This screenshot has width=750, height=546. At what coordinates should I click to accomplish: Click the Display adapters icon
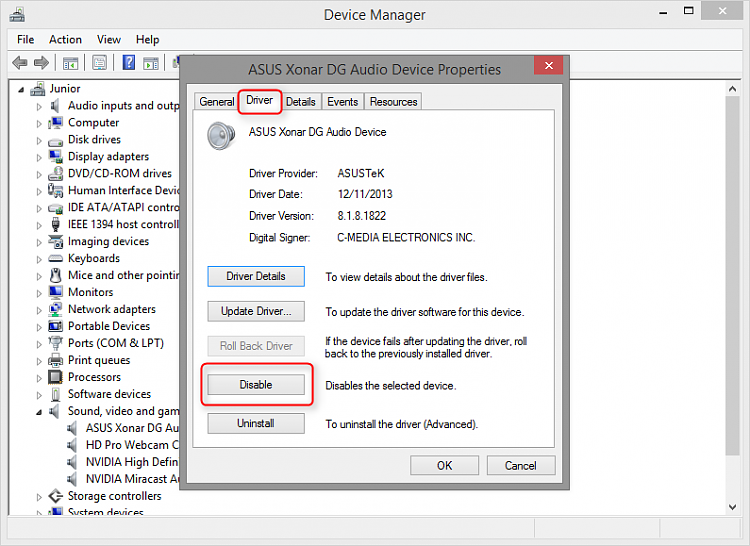pos(55,156)
